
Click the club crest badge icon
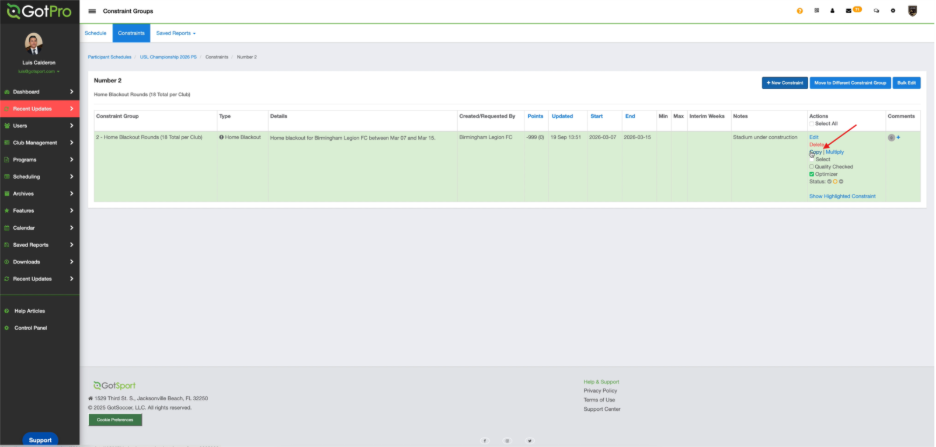[911, 10]
